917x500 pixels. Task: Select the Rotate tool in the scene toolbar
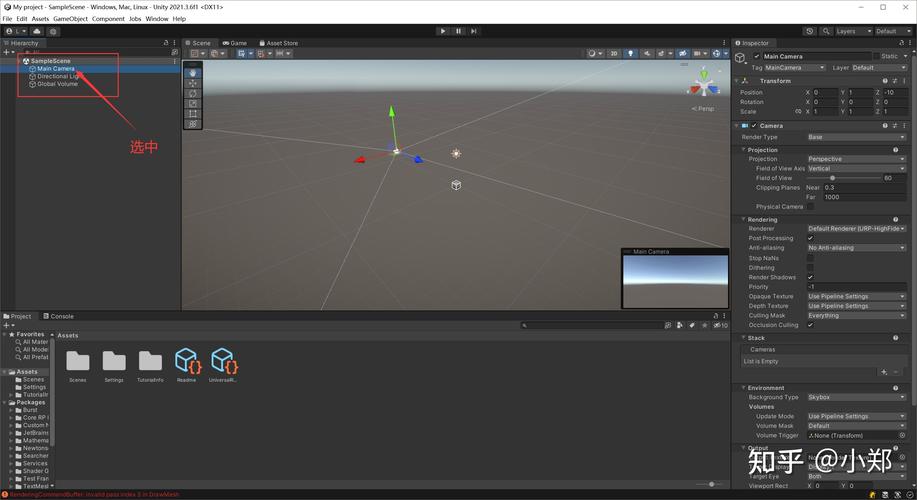pos(193,93)
